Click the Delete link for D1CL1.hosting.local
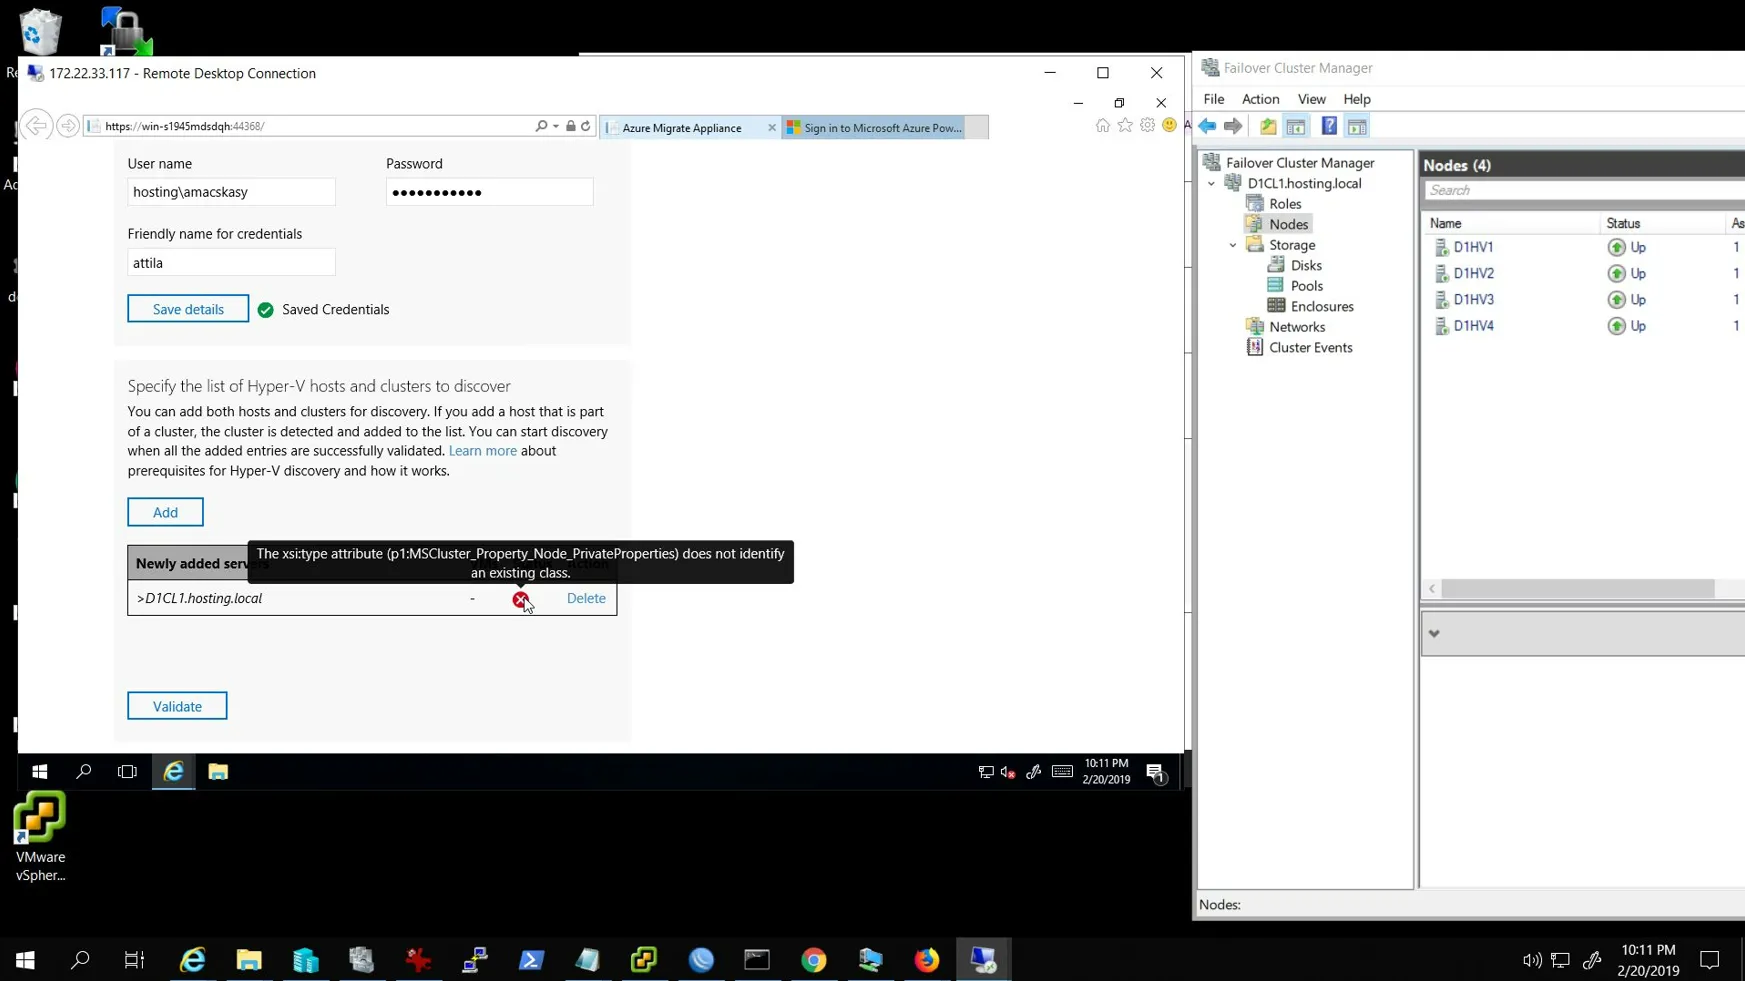Screen dimensions: 1745x981 [586, 598]
